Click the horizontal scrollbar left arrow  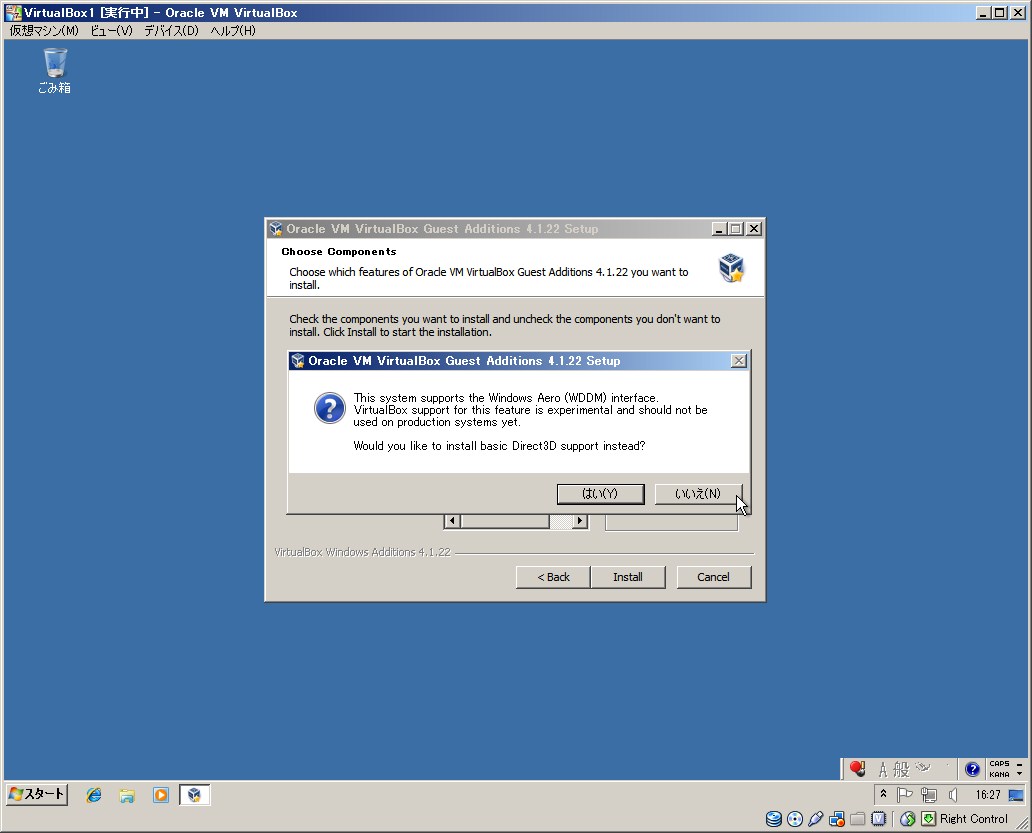click(x=452, y=521)
